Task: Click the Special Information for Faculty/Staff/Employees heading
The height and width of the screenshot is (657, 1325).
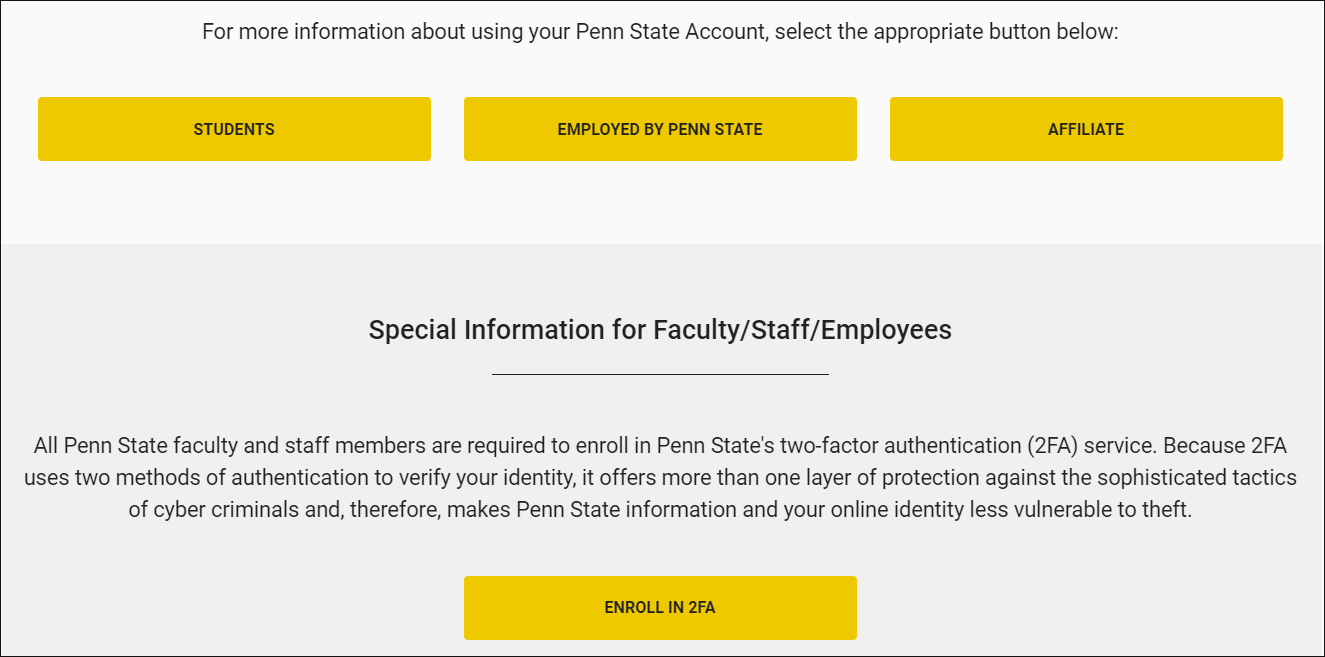Action: click(662, 329)
